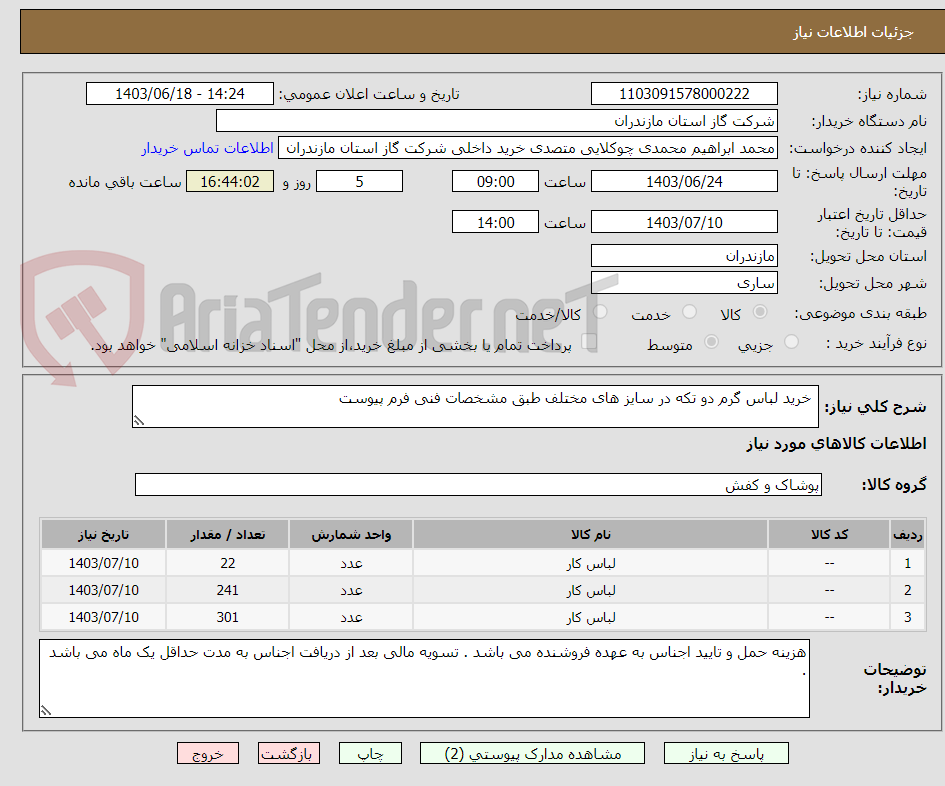945x786 pixels.
Task: Click the کد کالا column header
Action: (829, 535)
